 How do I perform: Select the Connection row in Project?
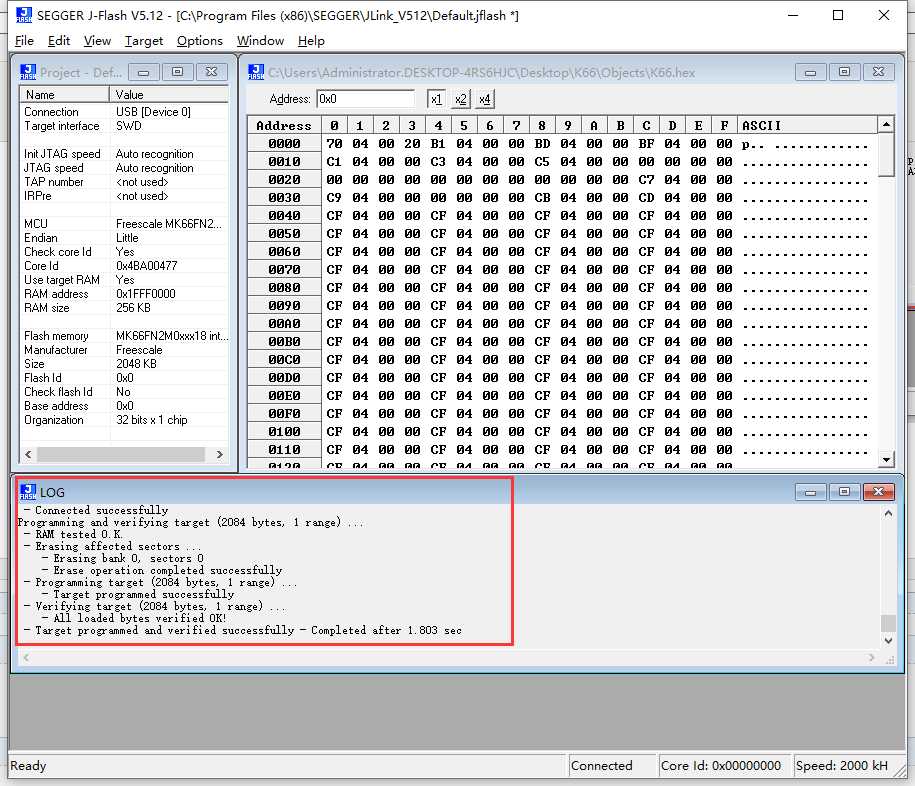coord(124,111)
